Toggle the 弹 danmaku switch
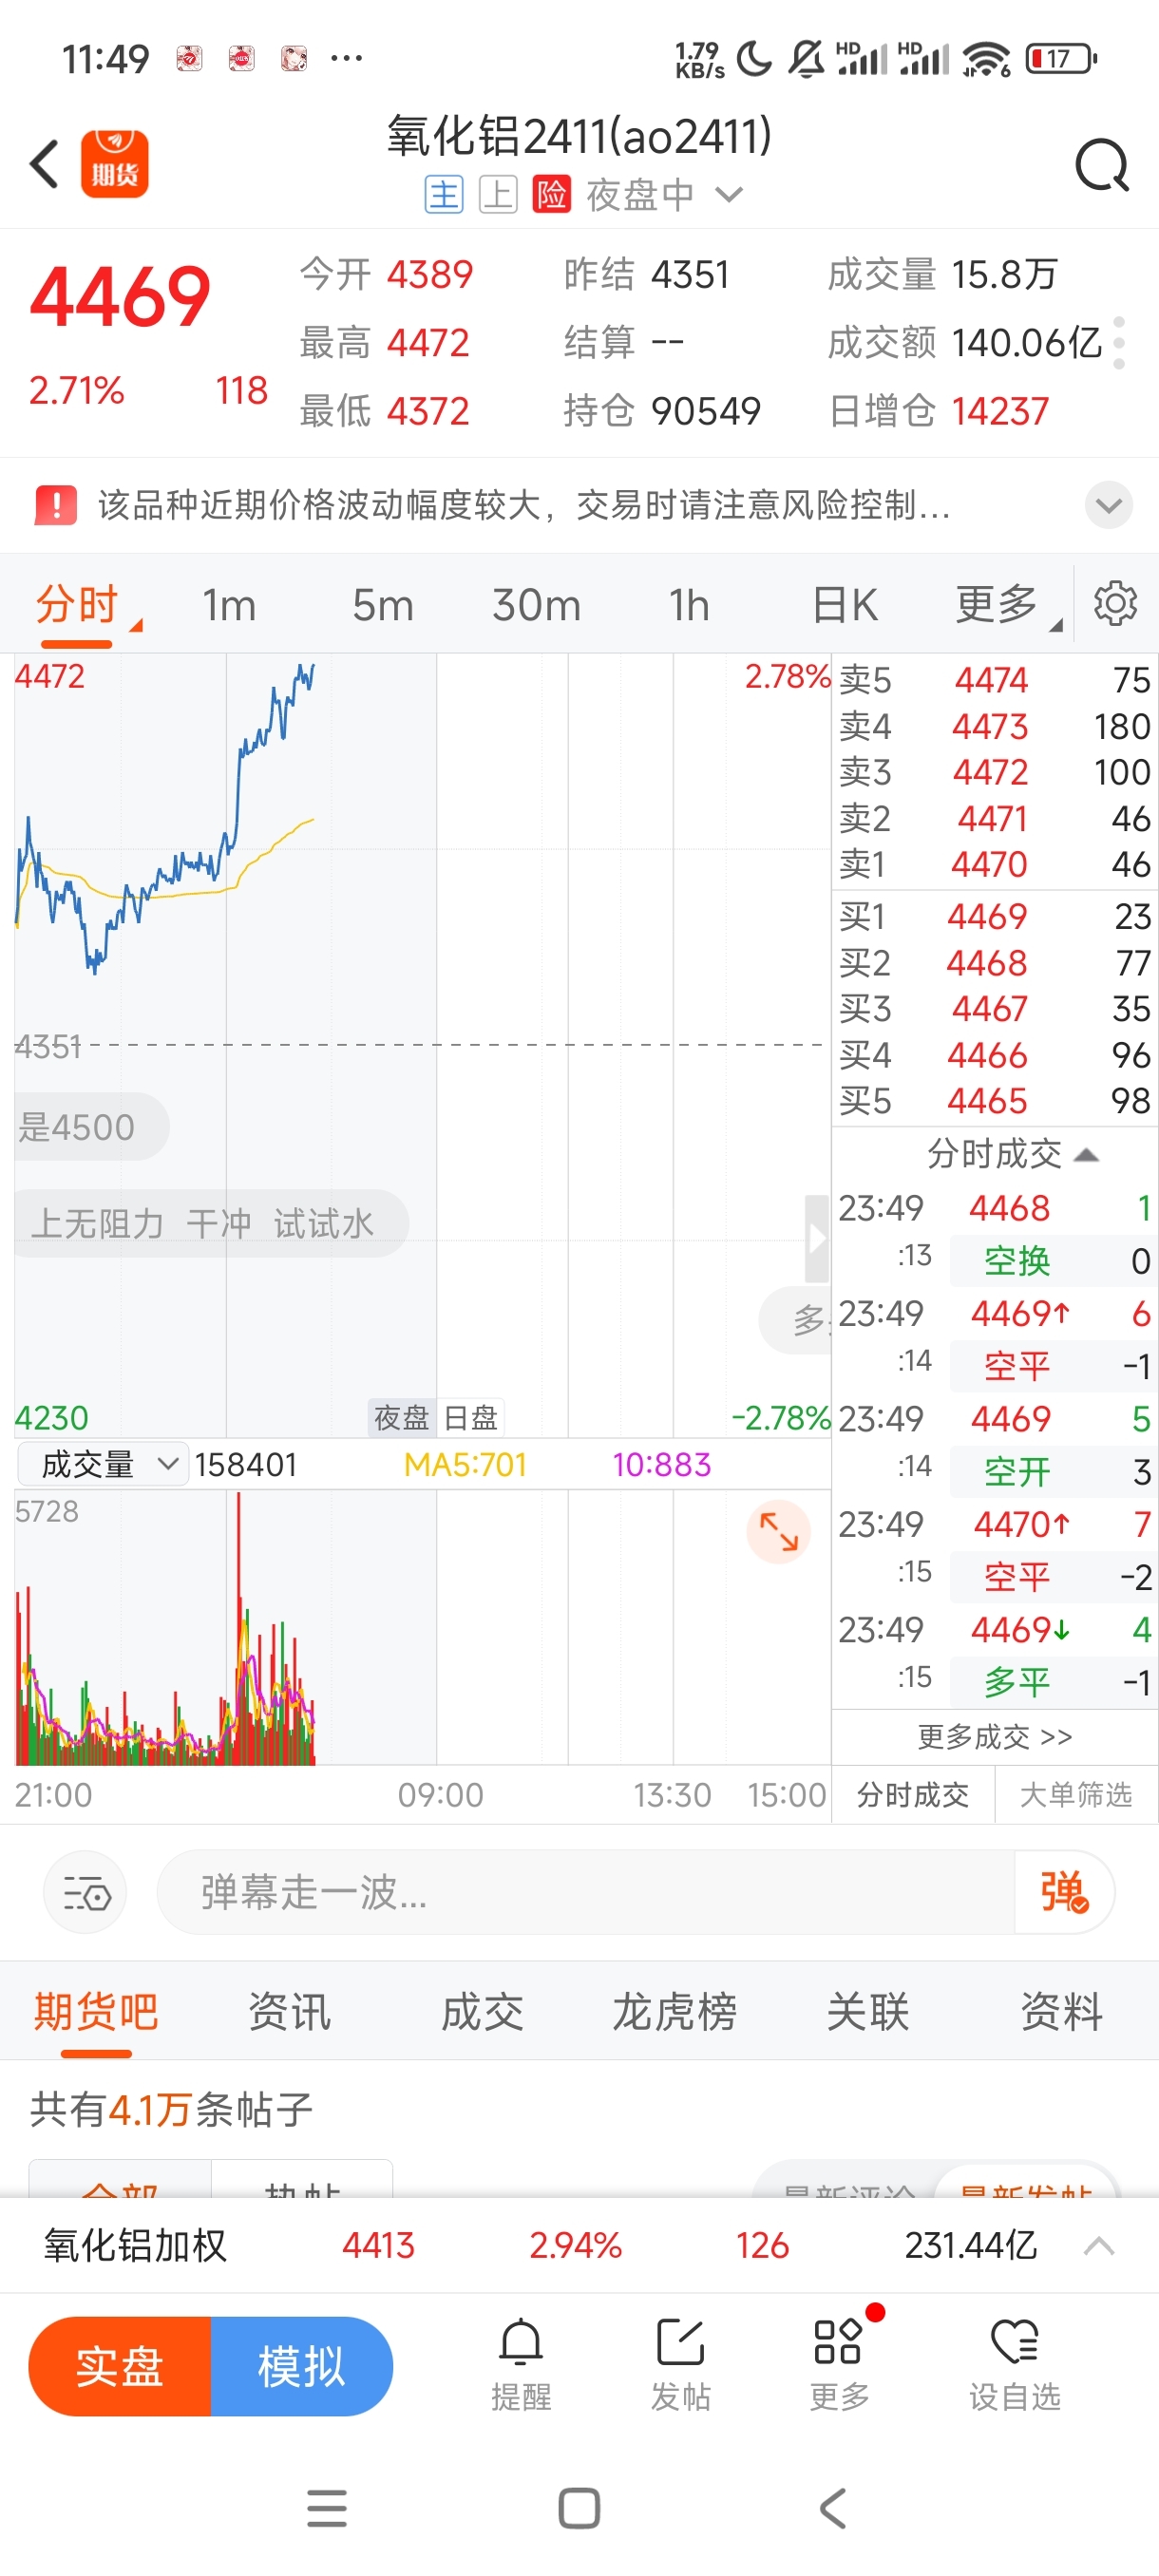 click(x=1064, y=1892)
